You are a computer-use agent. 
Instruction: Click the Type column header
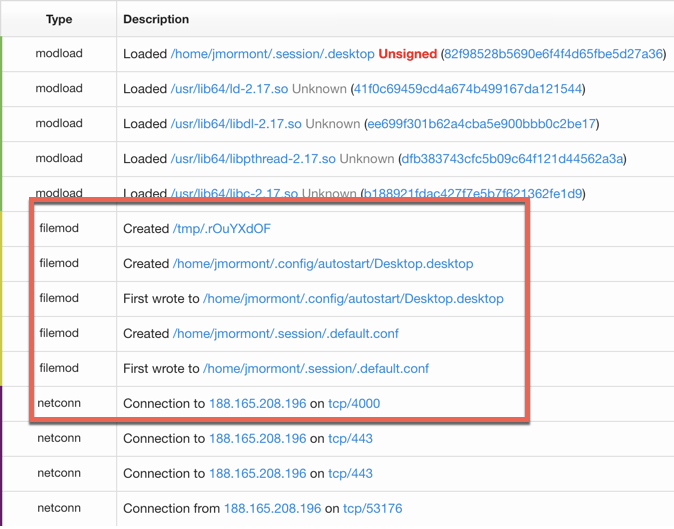click(x=59, y=19)
